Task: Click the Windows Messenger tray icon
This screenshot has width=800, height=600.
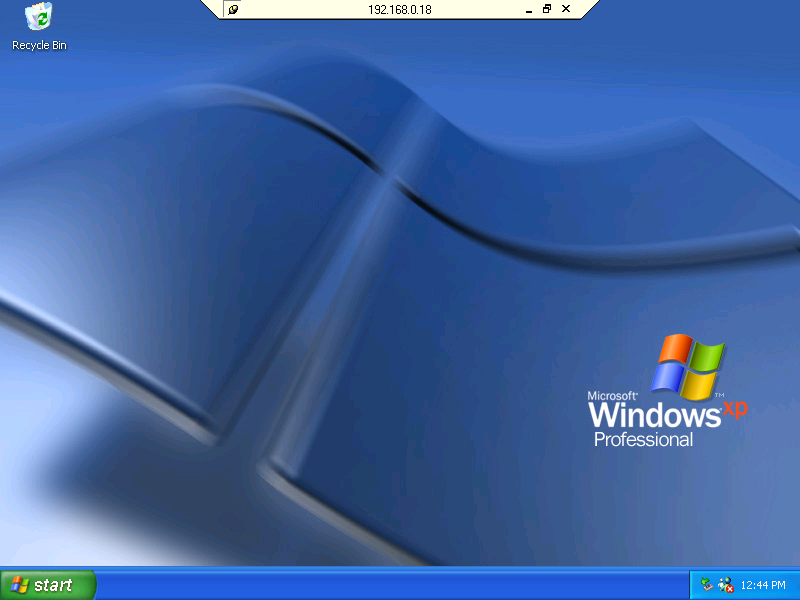Action: pos(726,585)
